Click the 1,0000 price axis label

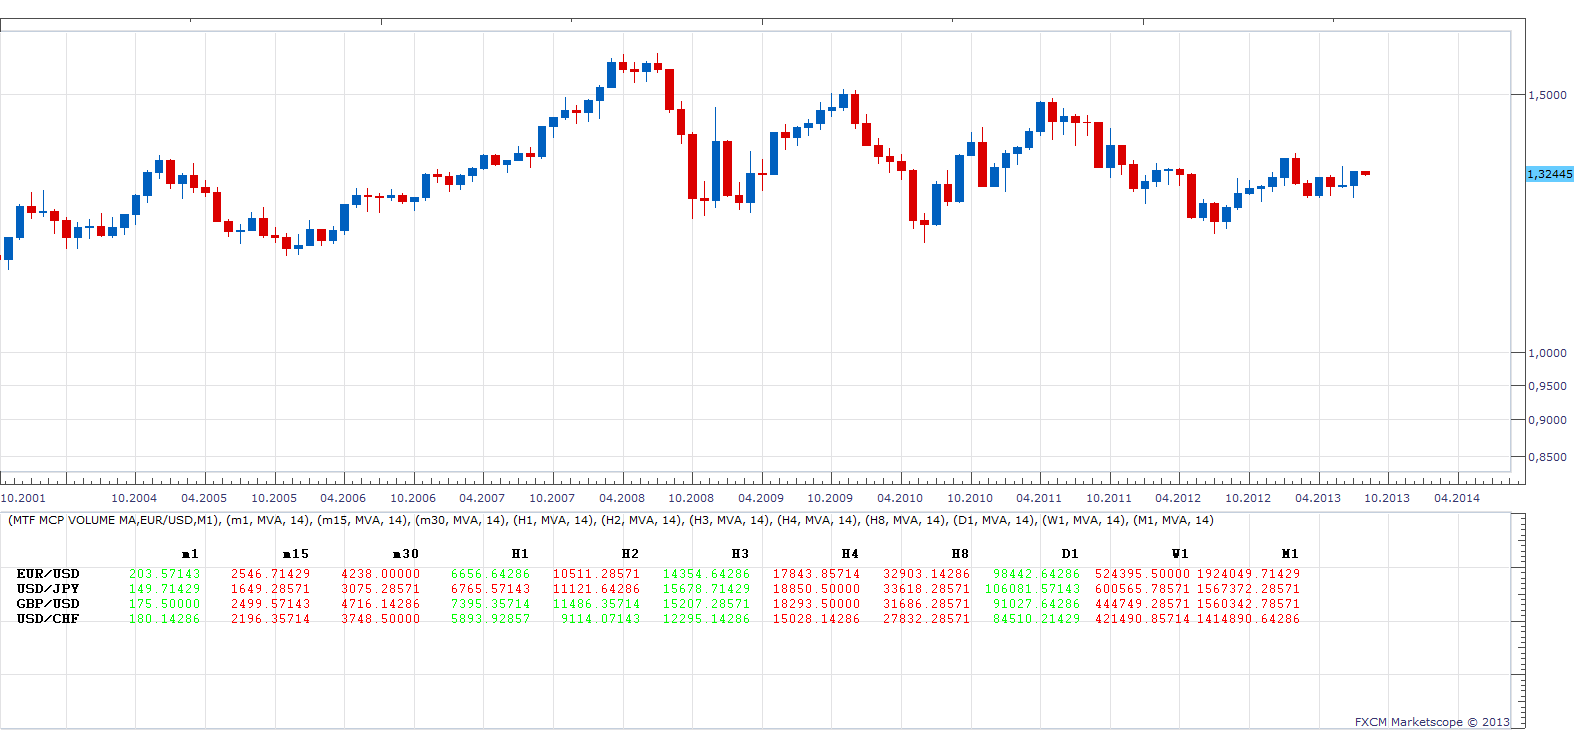click(1548, 353)
